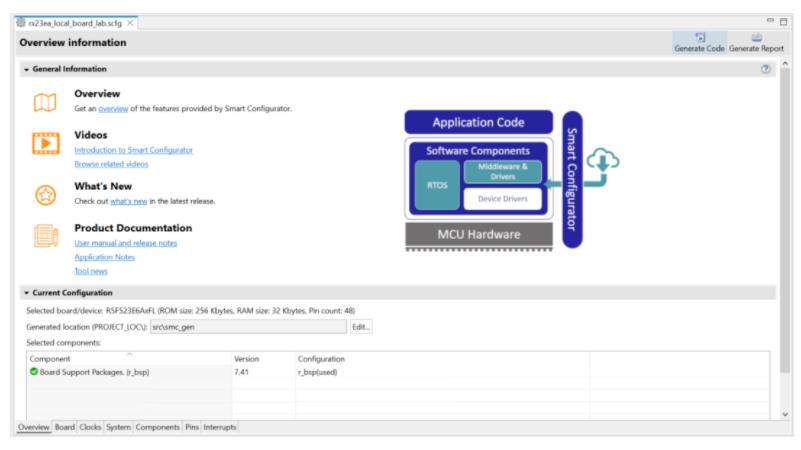The image size is (801, 450).
Task: Click the Overview map icon
Action: (45, 102)
